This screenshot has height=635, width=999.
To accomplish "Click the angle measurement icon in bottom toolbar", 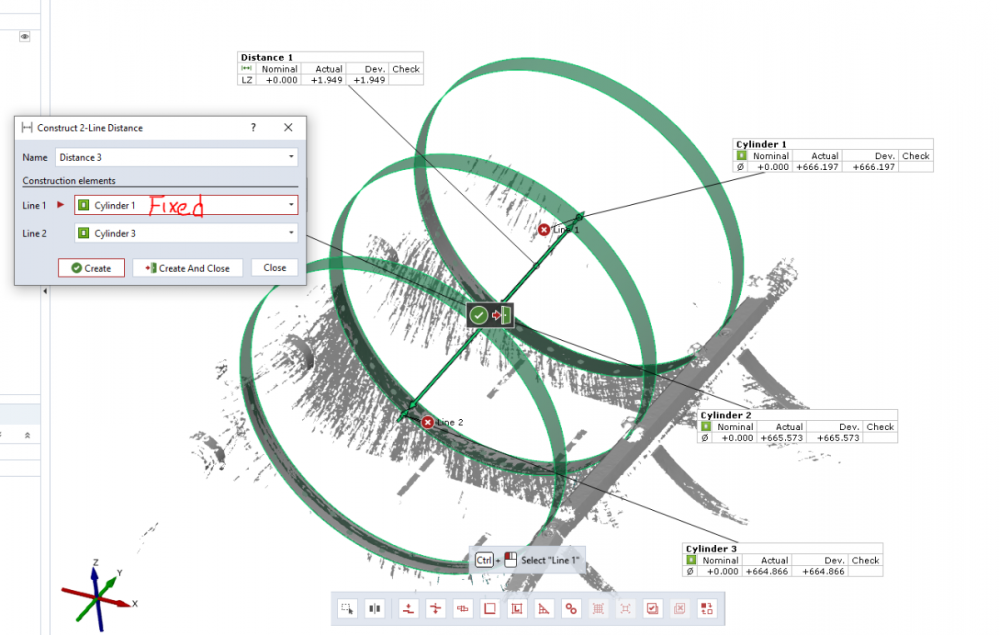I will point(544,608).
